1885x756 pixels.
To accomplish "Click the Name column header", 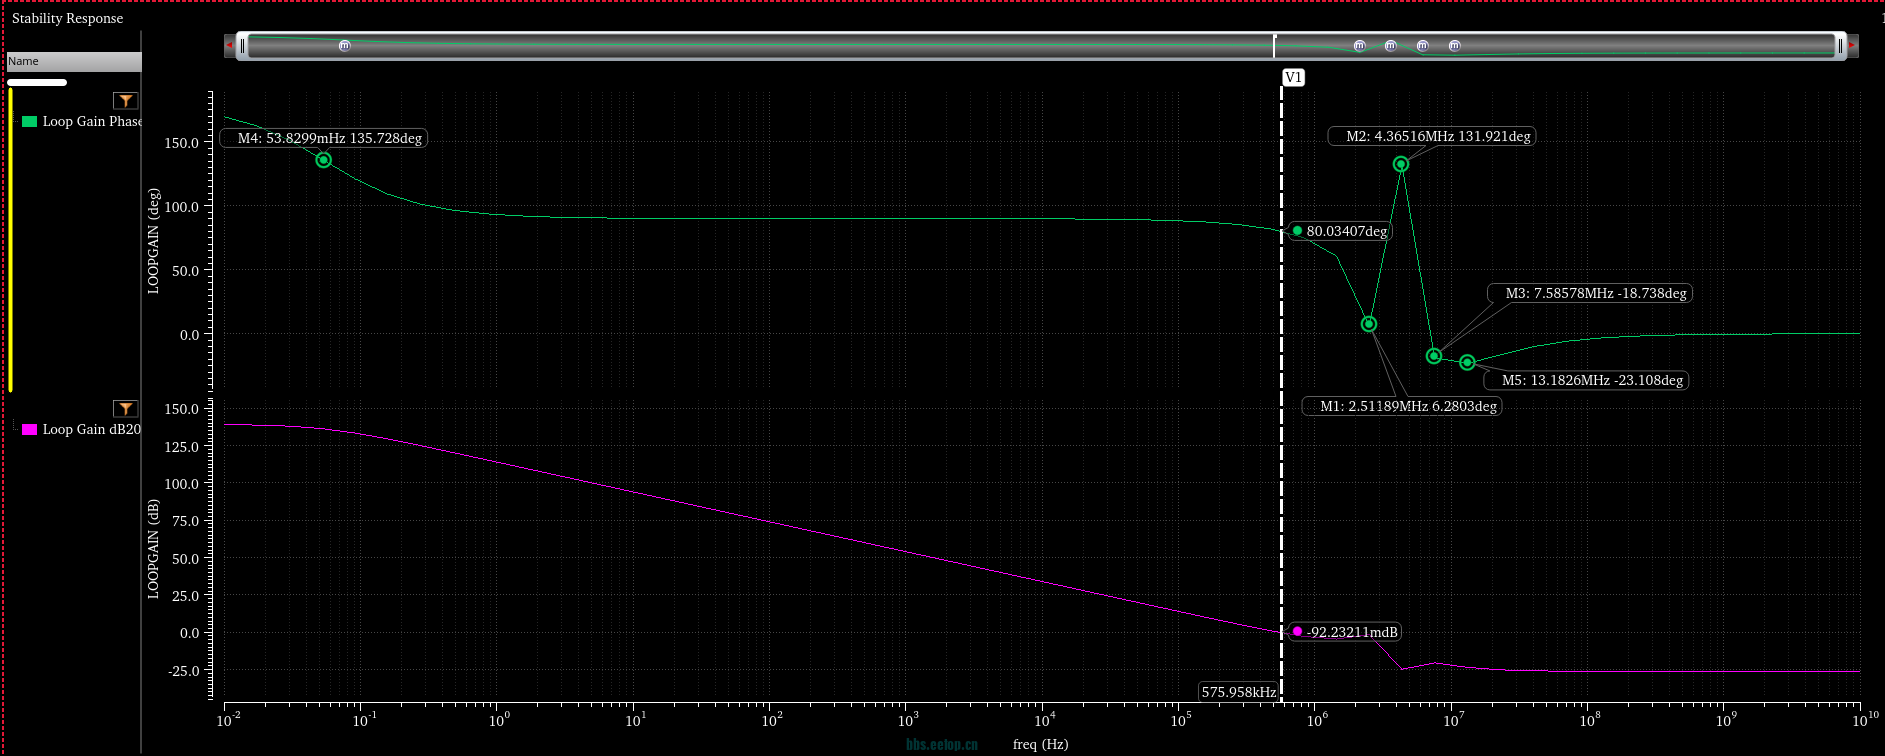I will tap(74, 62).
